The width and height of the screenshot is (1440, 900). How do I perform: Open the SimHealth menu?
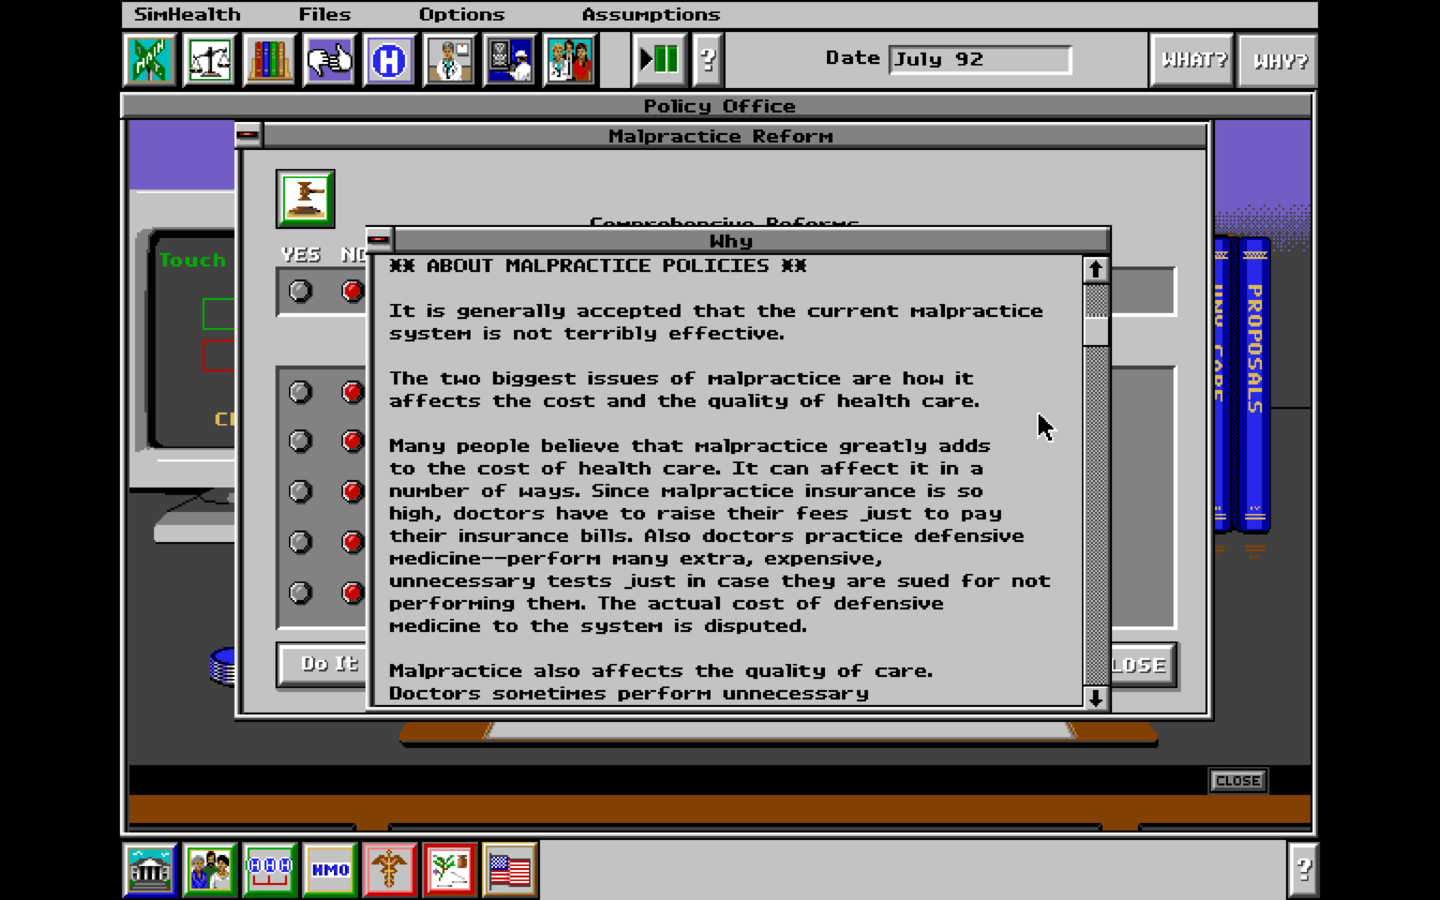[x=187, y=14]
